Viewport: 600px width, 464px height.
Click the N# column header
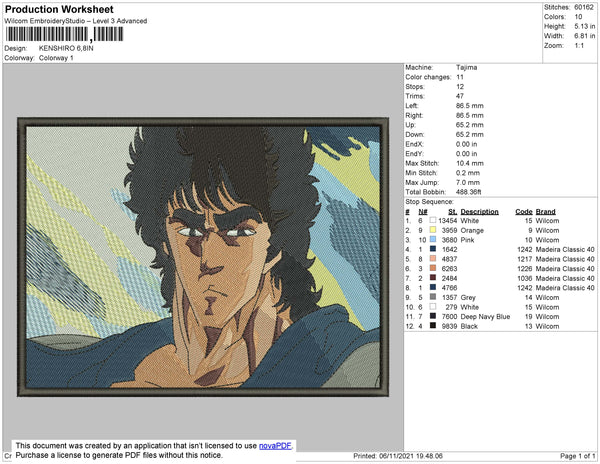coord(423,212)
